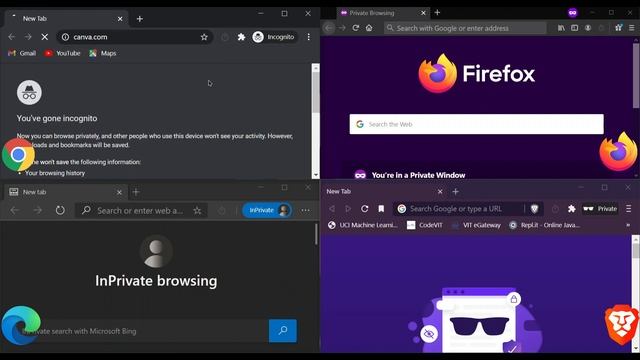Open Brave hamburger menu
This screenshot has width=640, height=360.
pyautogui.click(x=629, y=209)
